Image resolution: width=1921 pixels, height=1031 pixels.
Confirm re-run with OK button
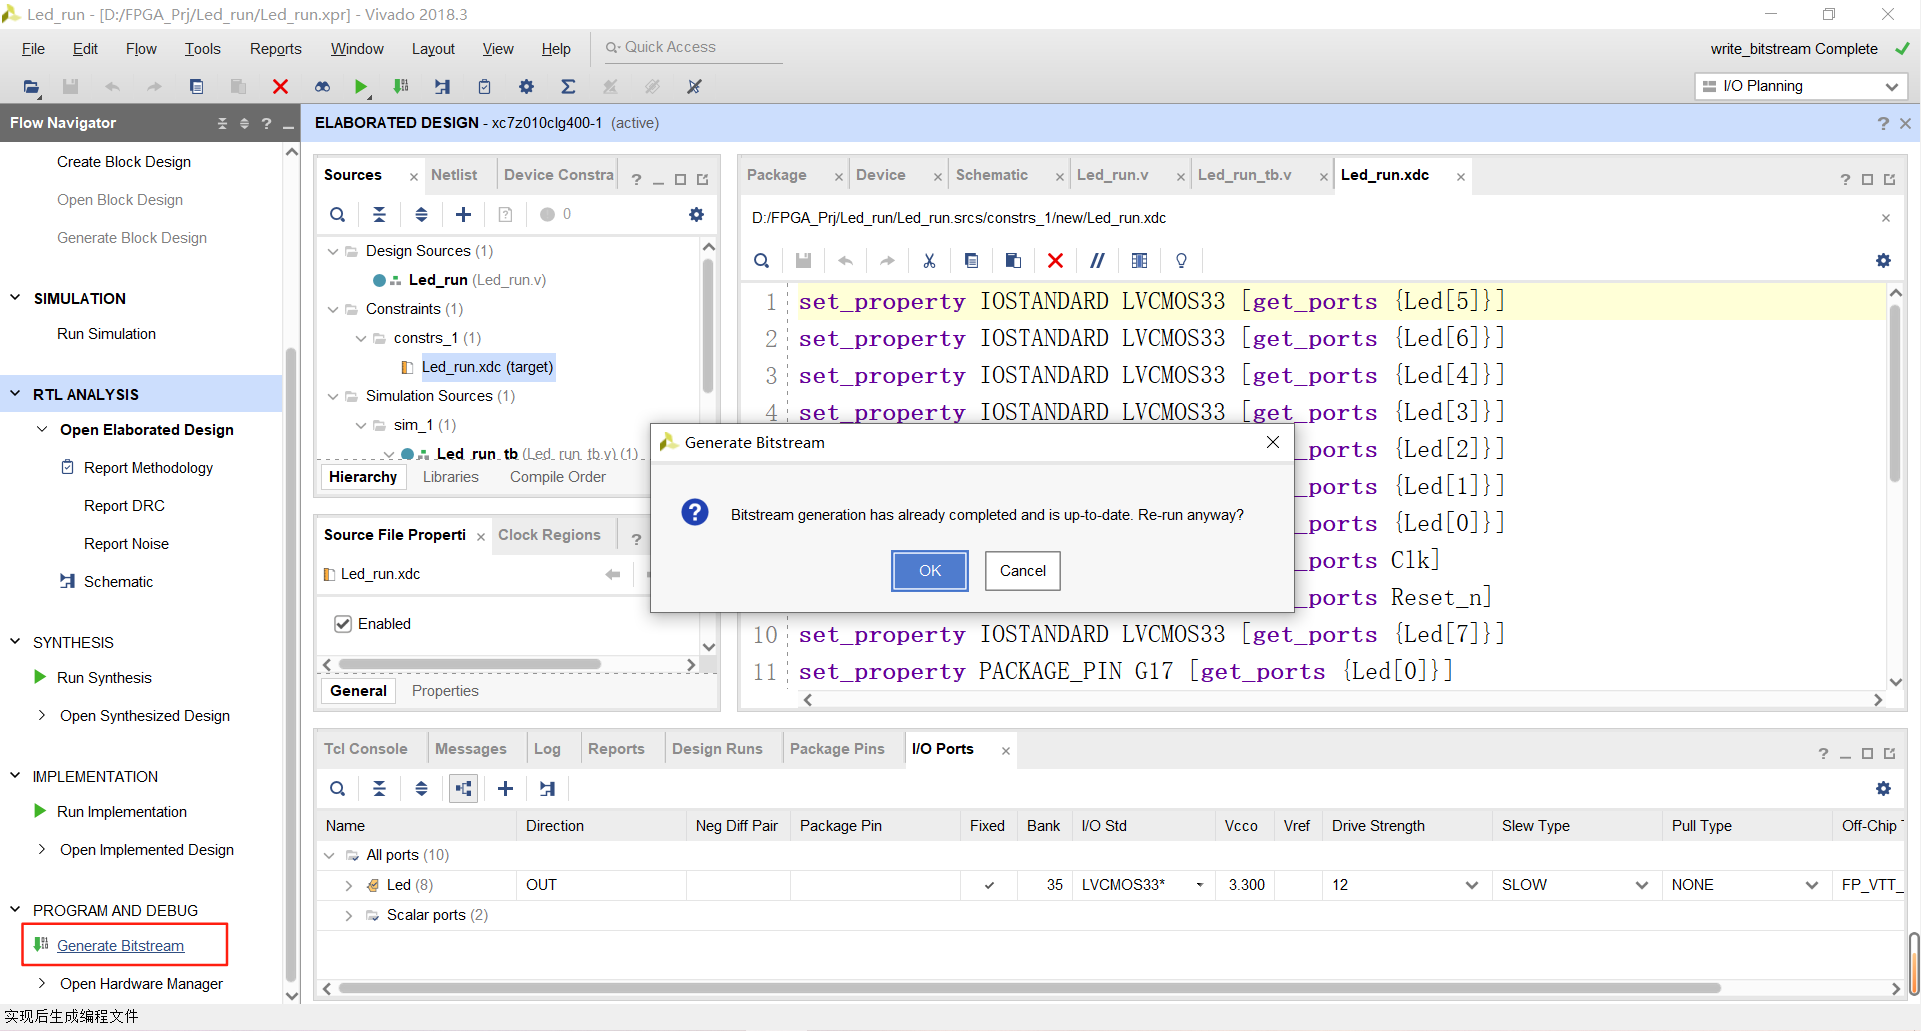coord(930,571)
